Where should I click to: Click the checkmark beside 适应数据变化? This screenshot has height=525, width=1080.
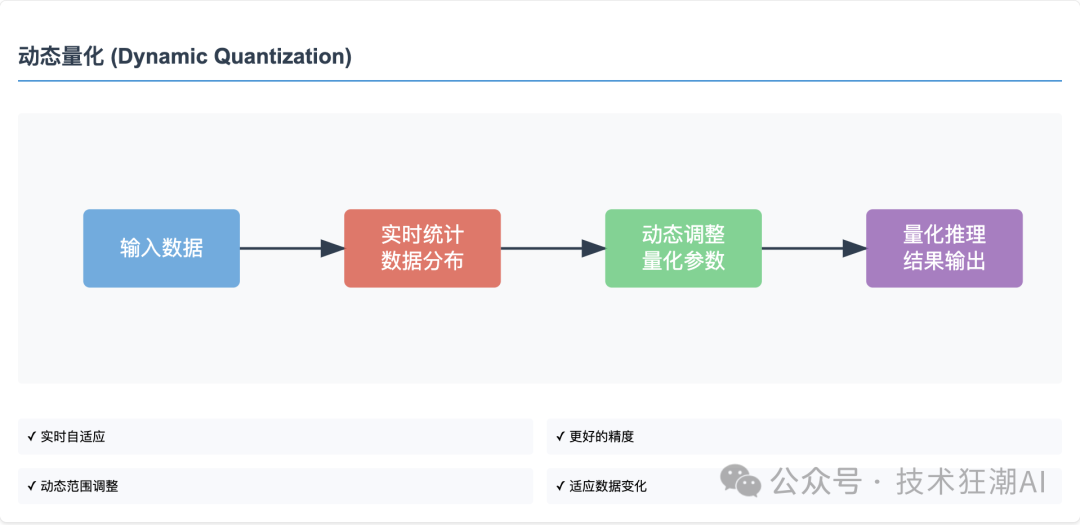pos(560,486)
